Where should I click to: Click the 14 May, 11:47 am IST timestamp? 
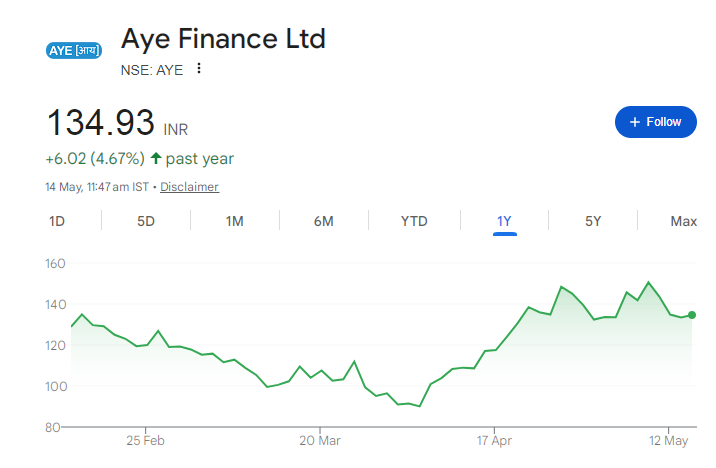(x=97, y=187)
